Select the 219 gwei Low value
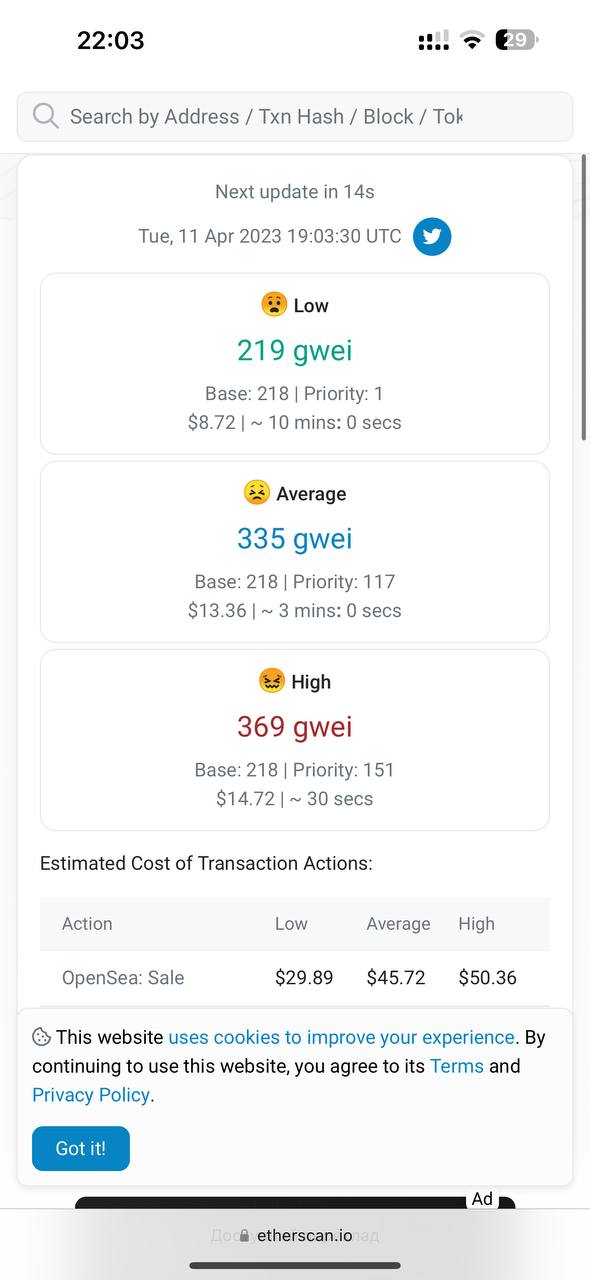The width and height of the screenshot is (590, 1280). pyautogui.click(x=295, y=351)
